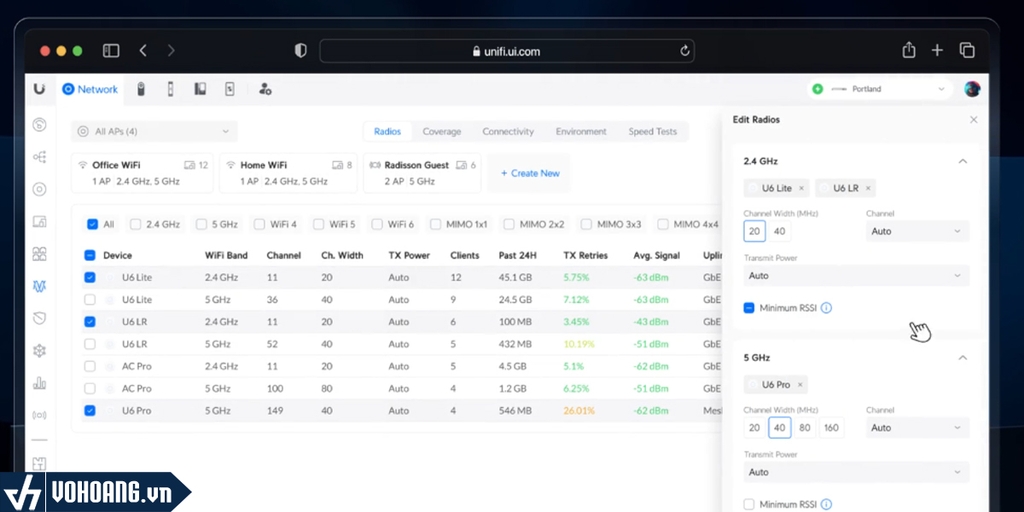The width and height of the screenshot is (1024, 512).
Task: Open the Ports grid icon in sidebar
Action: pos(39,253)
